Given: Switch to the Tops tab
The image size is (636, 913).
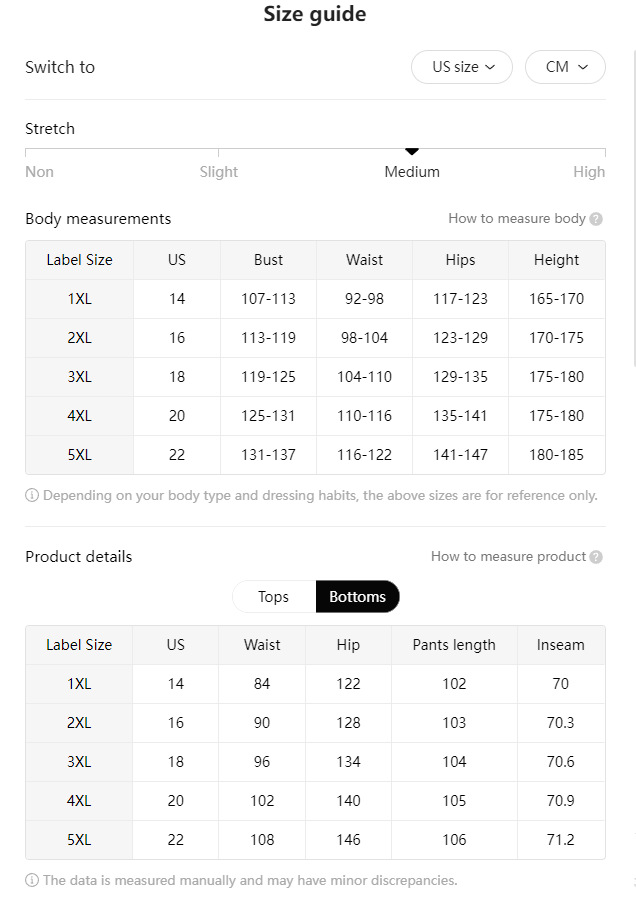Looking at the screenshot, I should 273,597.
